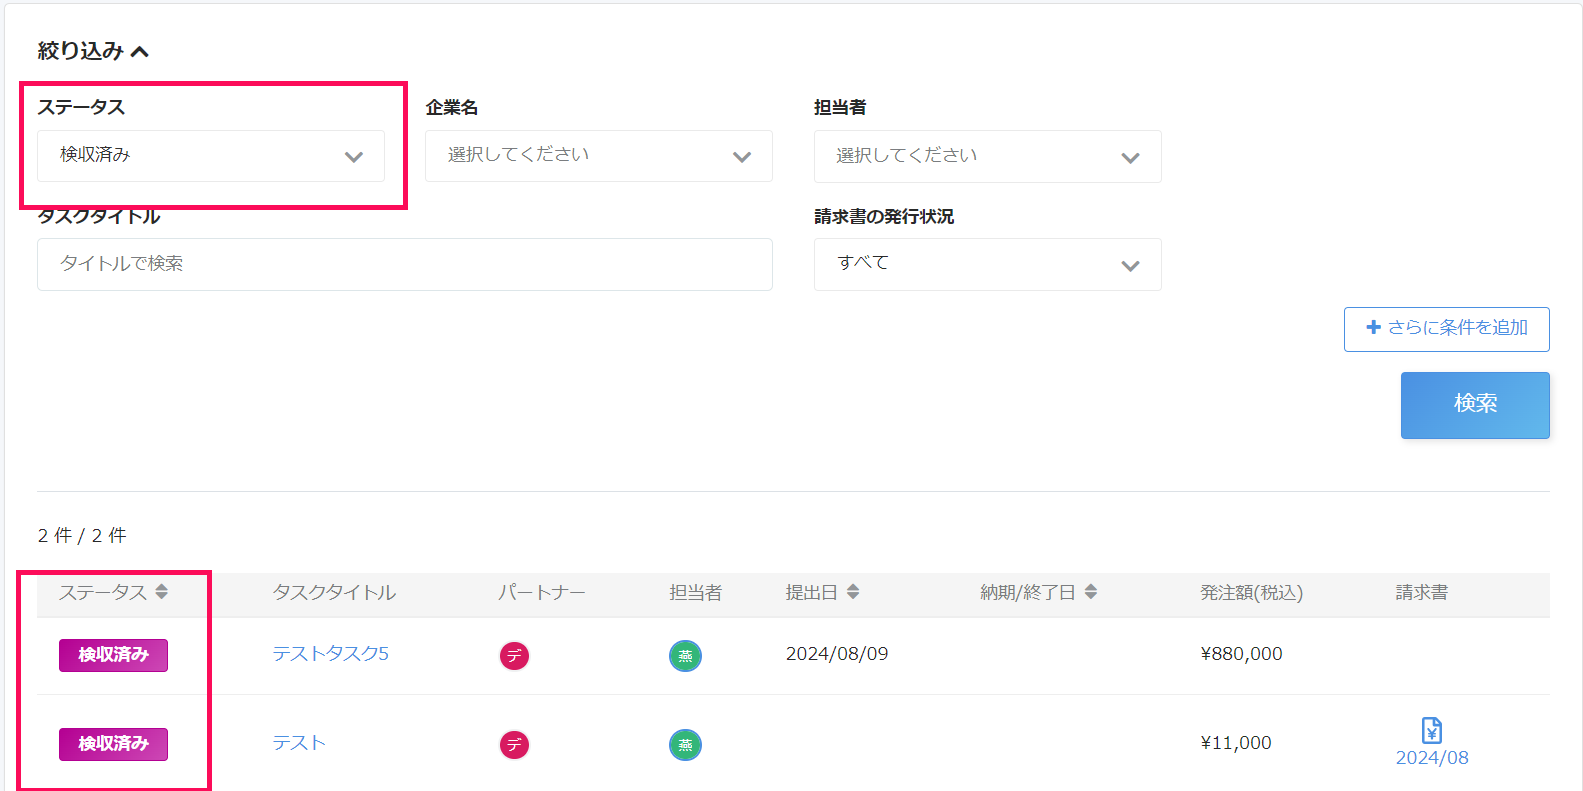Click the さらに条件を追加 button
Image resolution: width=1583 pixels, height=791 pixels.
coord(1446,329)
